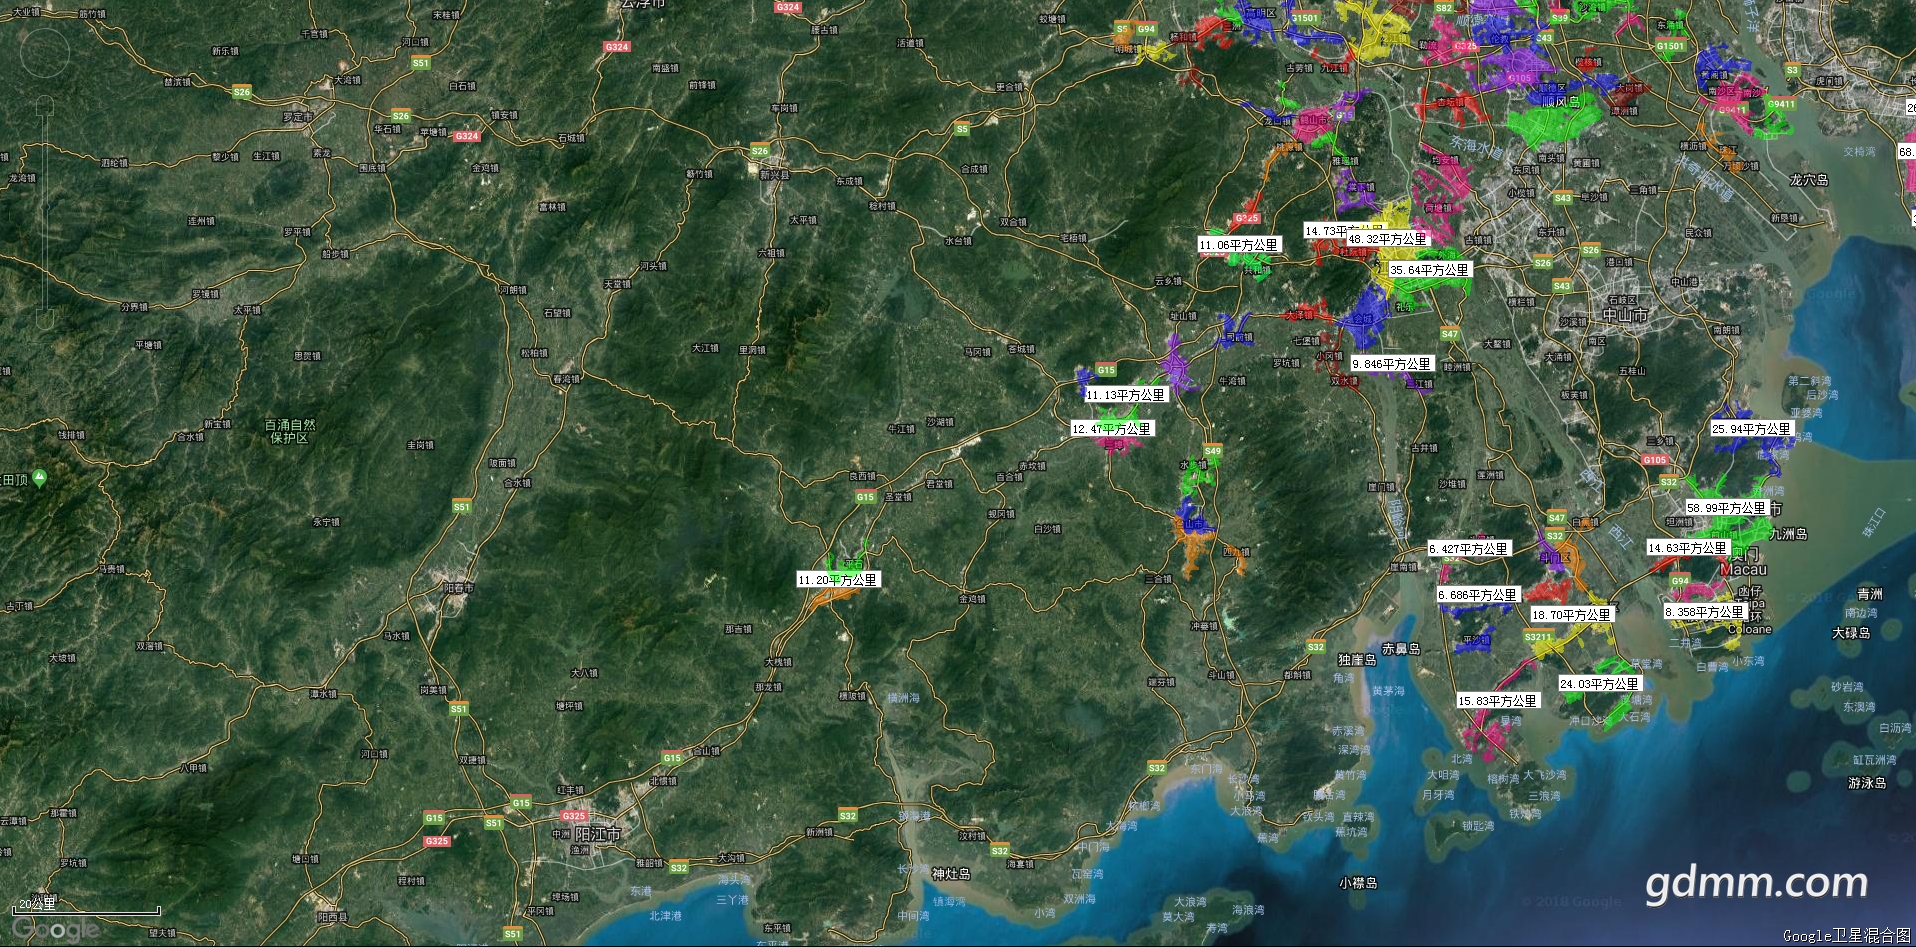Click the 新兴县 county name
Screen dimensions: 1916x947
(x=774, y=175)
